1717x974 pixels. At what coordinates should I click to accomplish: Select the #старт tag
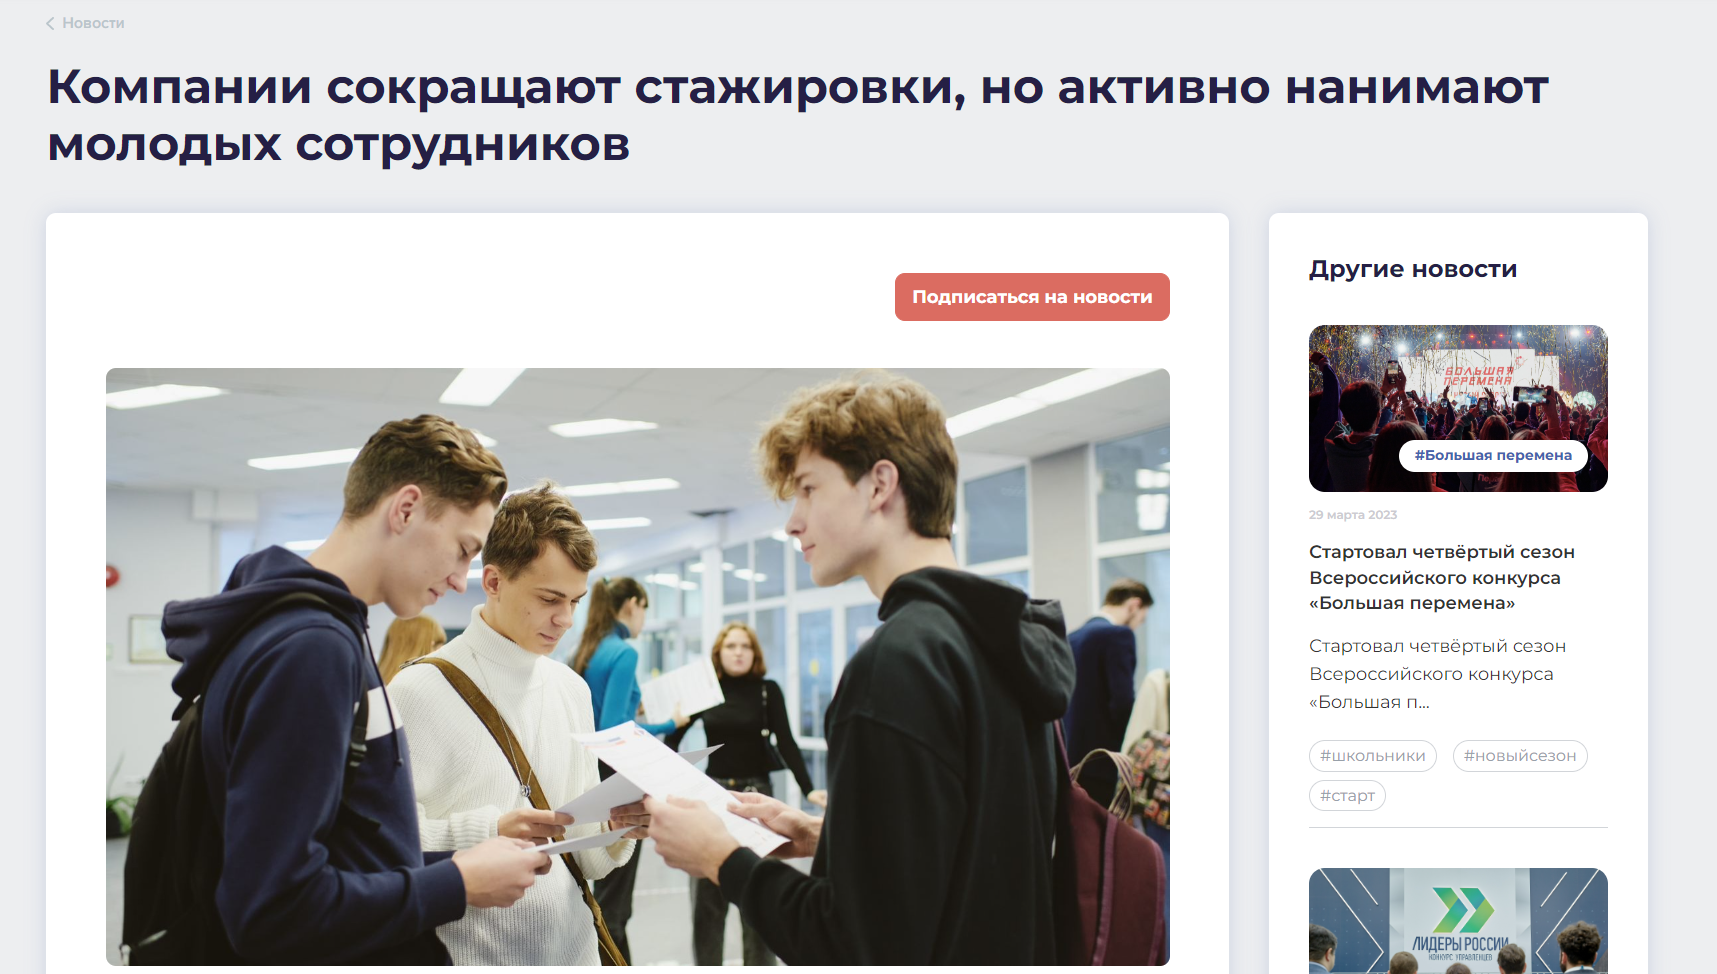[1347, 796]
